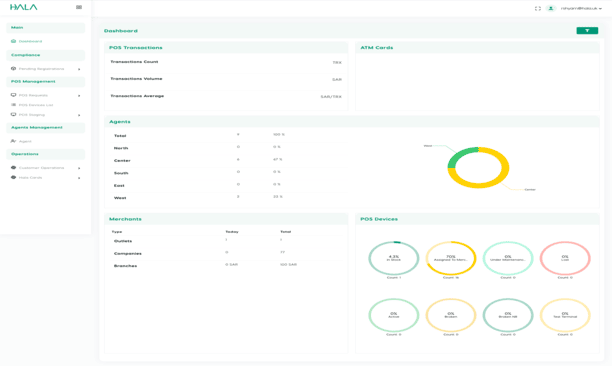Click the Total row in Agents
This screenshot has width=612, height=366.
click(228, 135)
